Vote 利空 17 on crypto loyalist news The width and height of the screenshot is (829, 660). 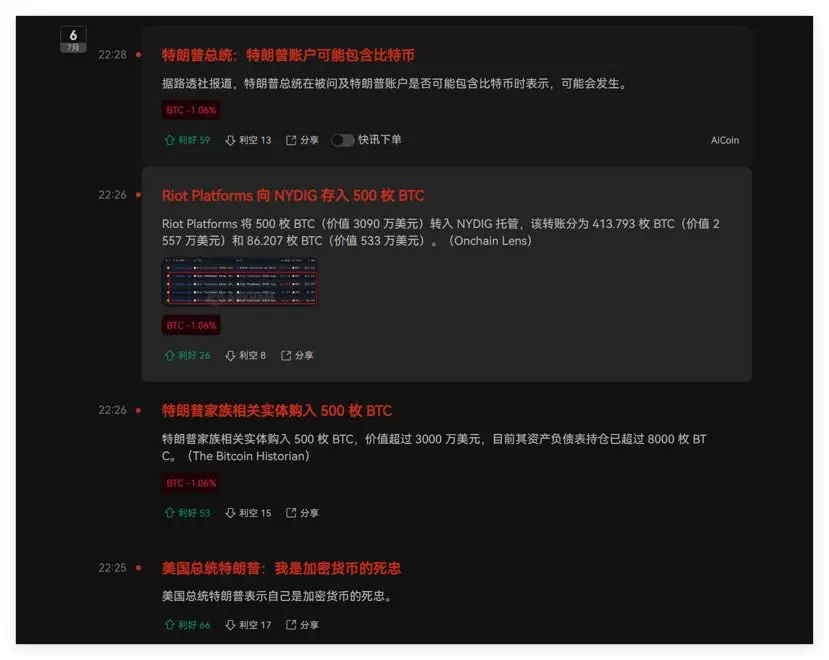(x=248, y=625)
